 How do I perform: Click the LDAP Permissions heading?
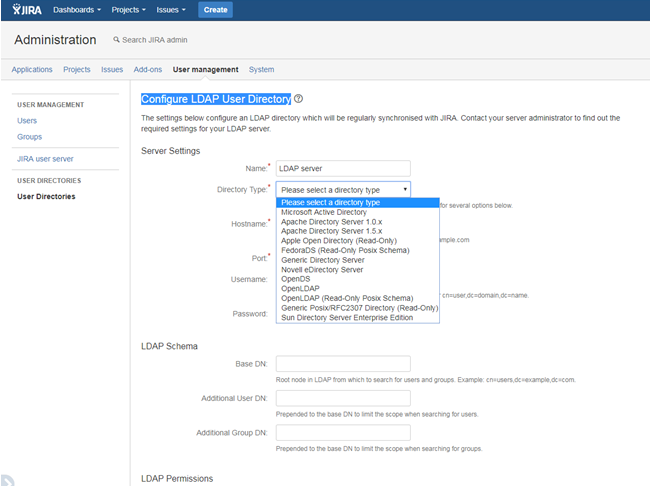[x=177, y=479]
